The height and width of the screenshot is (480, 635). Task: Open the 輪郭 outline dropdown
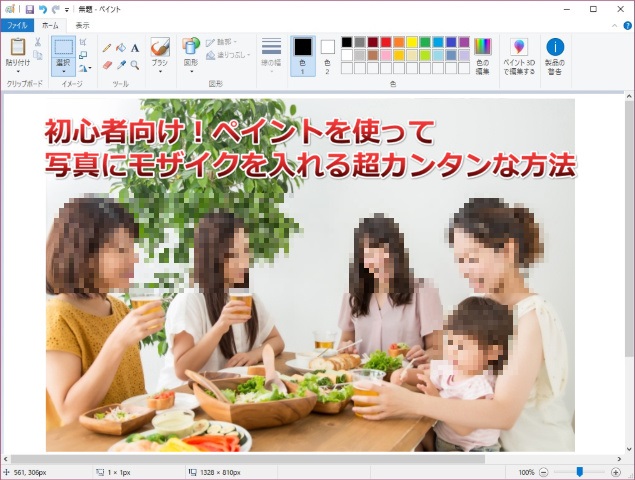221,42
